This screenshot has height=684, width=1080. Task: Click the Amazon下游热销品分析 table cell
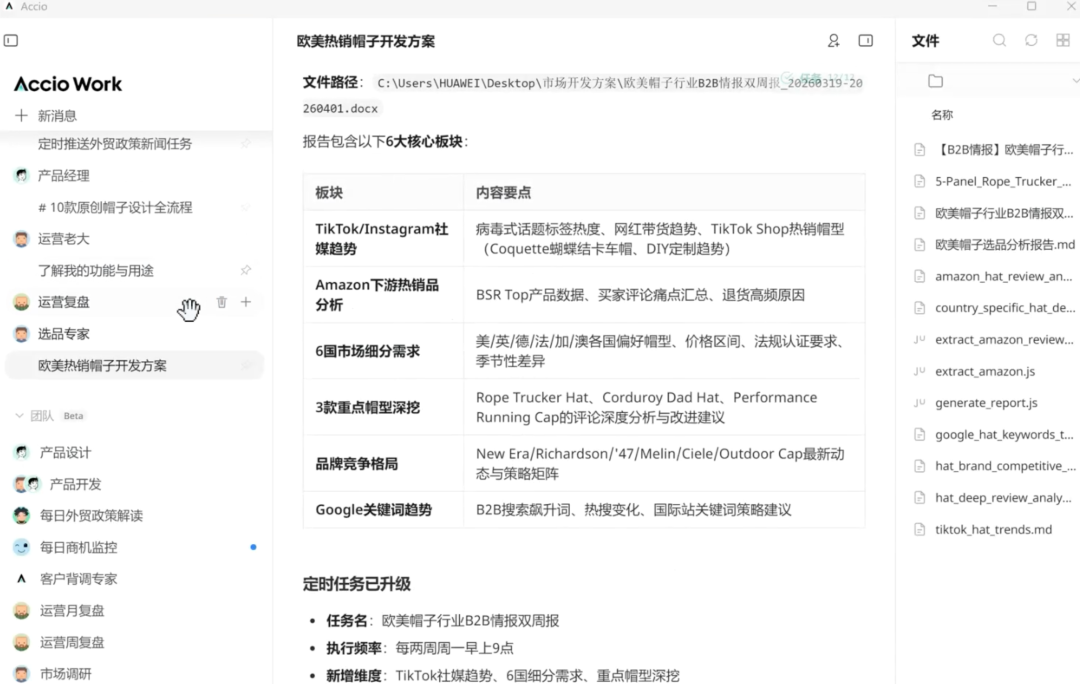pyautogui.click(x=382, y=294)
